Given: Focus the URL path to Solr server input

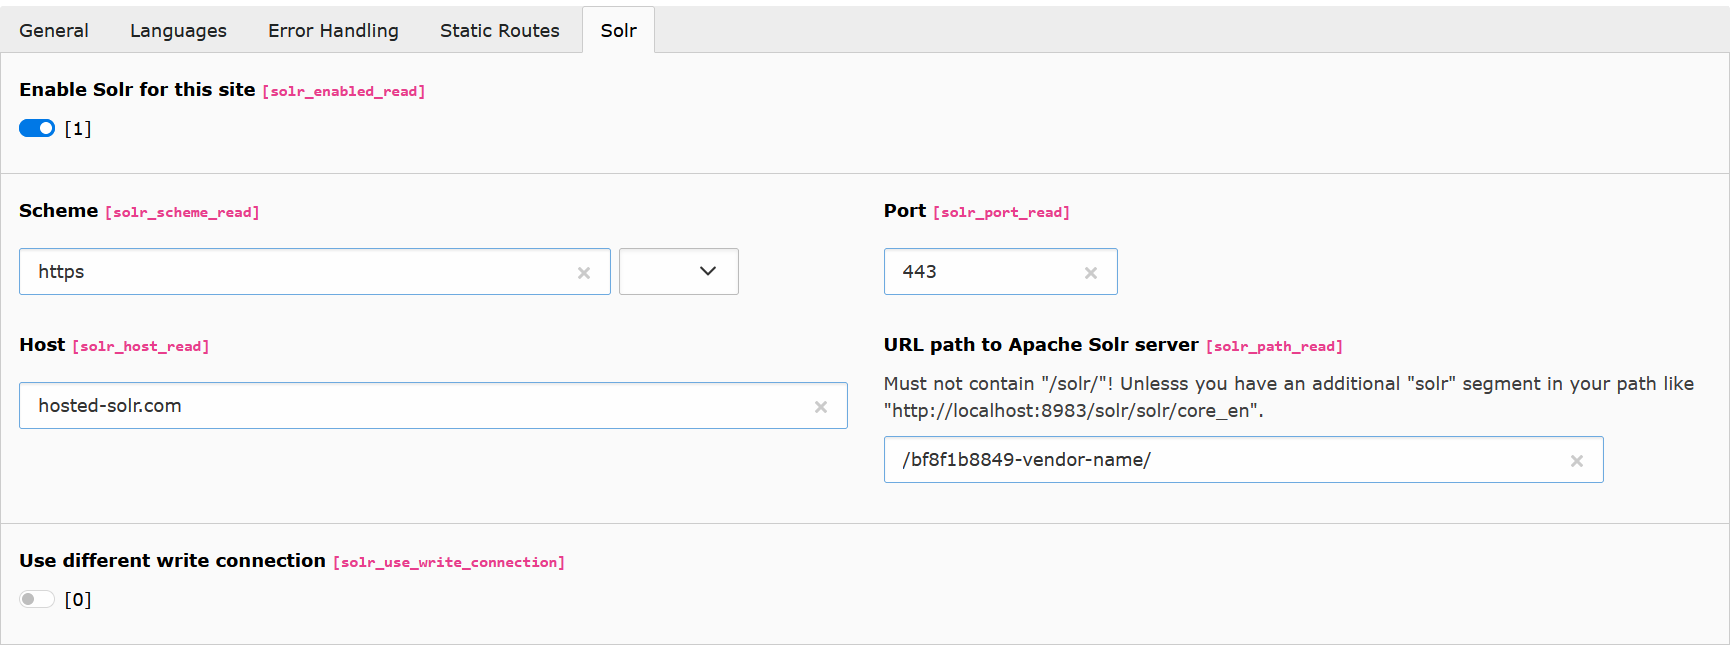Looking at the screenshot, I should (x=1220, y=460).
